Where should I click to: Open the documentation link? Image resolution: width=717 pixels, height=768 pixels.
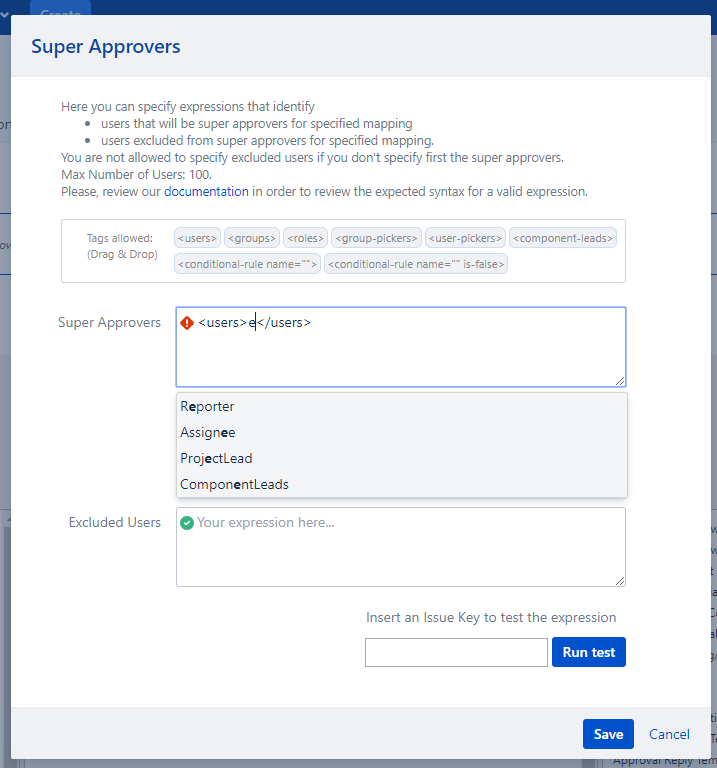pyautogui.click(x=206, y=191)
